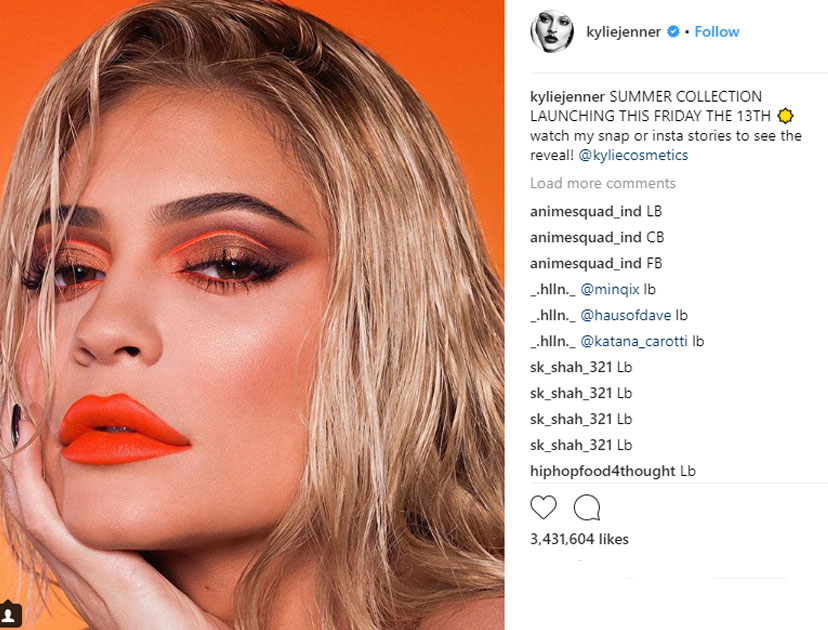828x630 pixels.
Task: Open sk_shah_321 profile from first Lb comment
Action: (571, 368)
